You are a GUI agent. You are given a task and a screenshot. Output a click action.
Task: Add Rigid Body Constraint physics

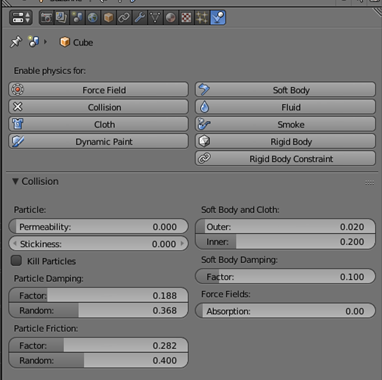pos(285,159)
